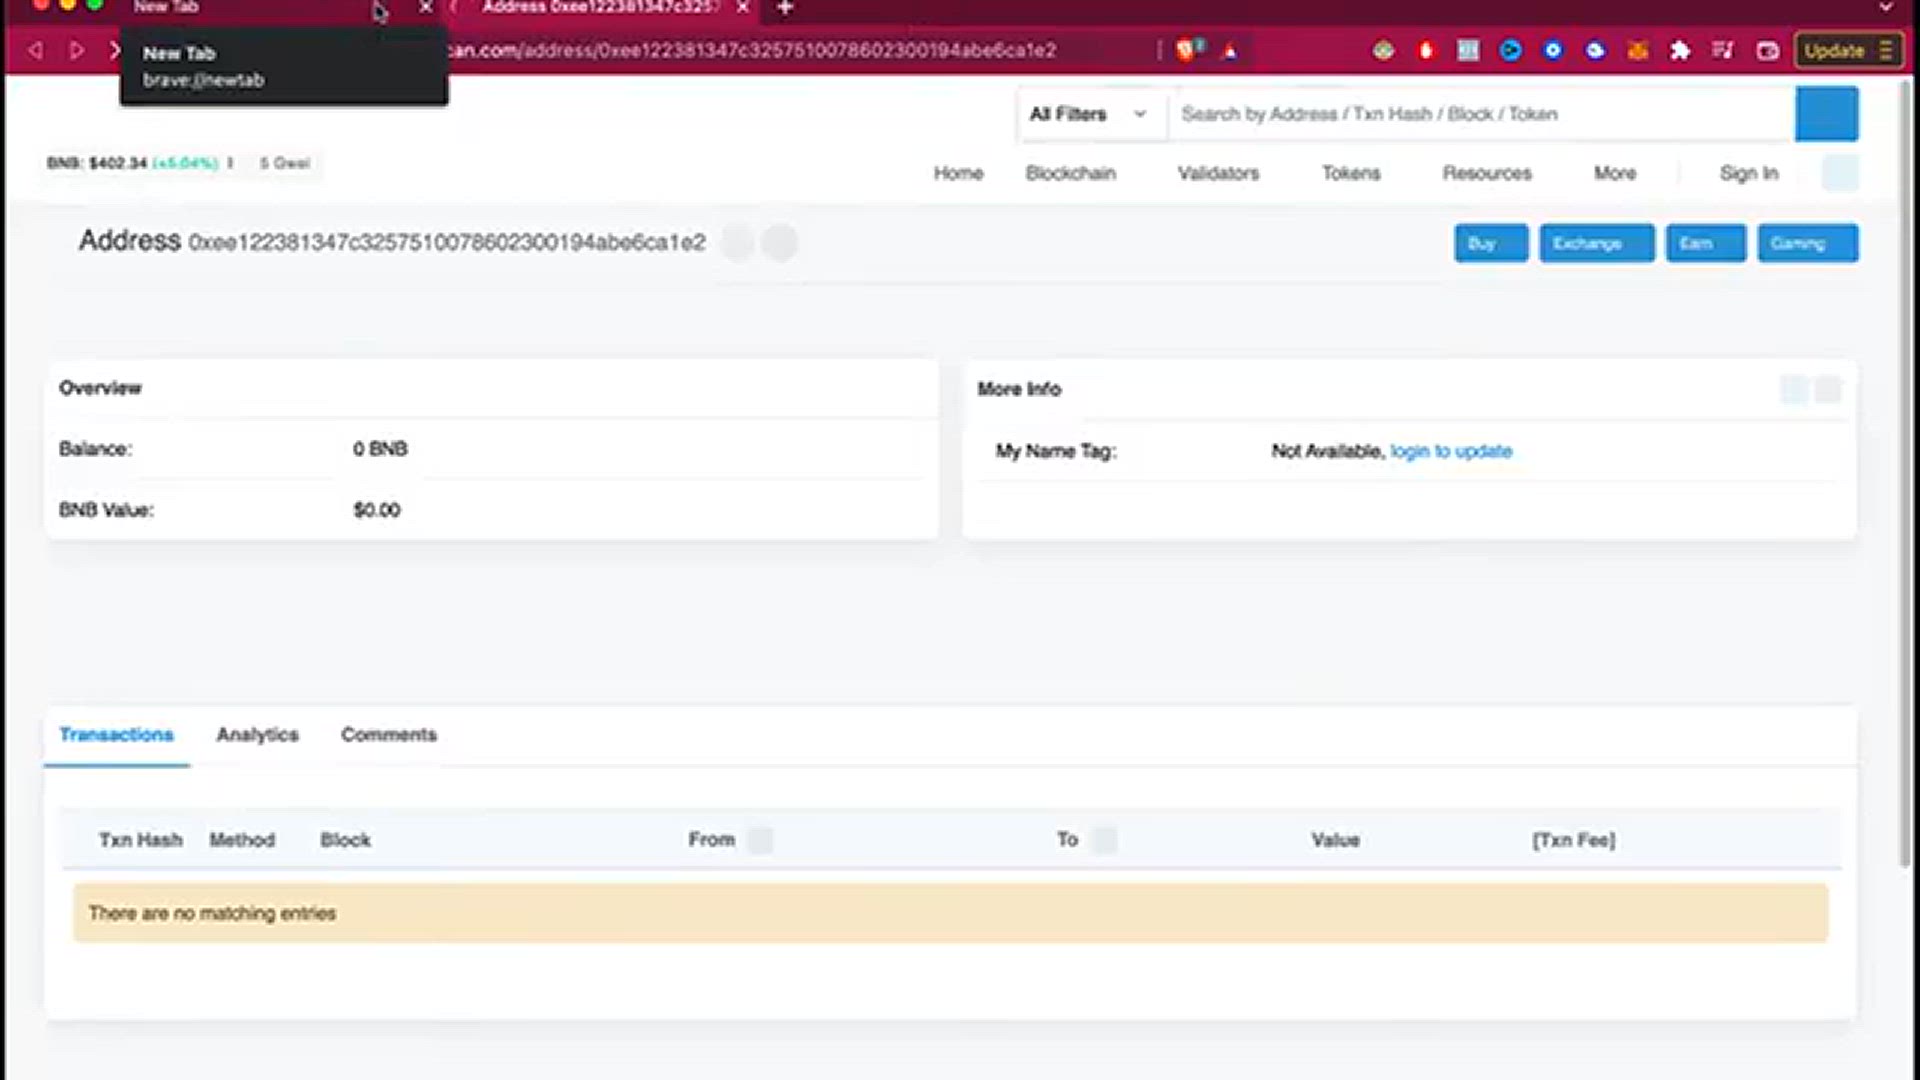The width and height of the screenshot is (1920, 1080).
Task: Open the More nav menu
Action: [1615, 173]
